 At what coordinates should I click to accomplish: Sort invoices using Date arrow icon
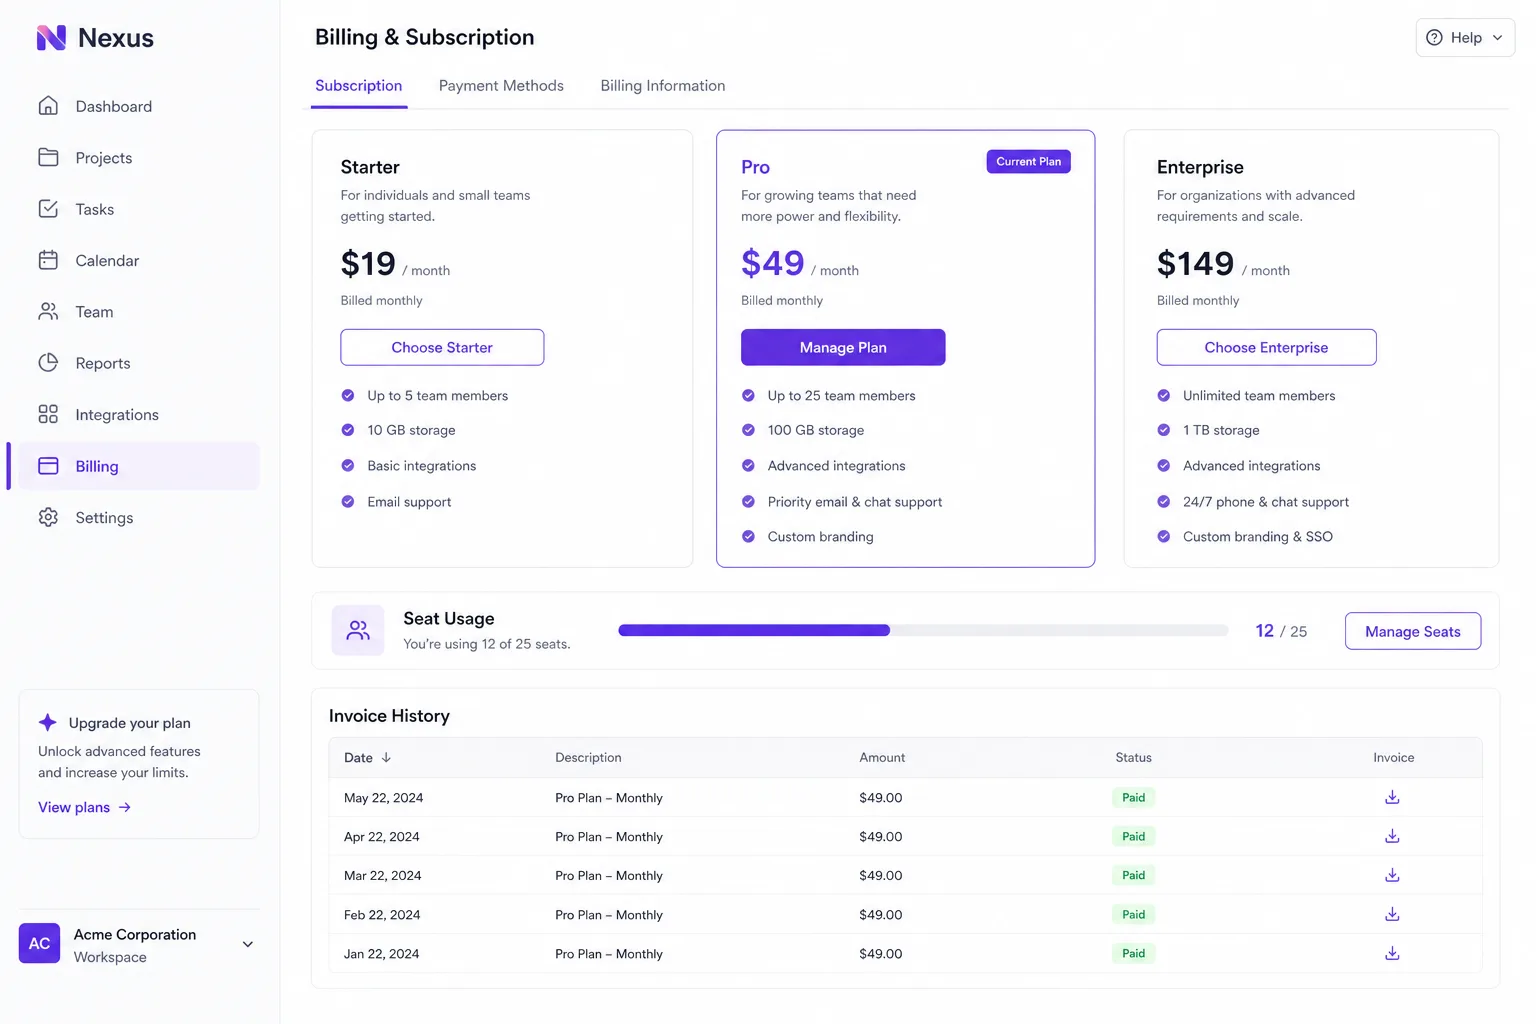click(x=386, y=758)
